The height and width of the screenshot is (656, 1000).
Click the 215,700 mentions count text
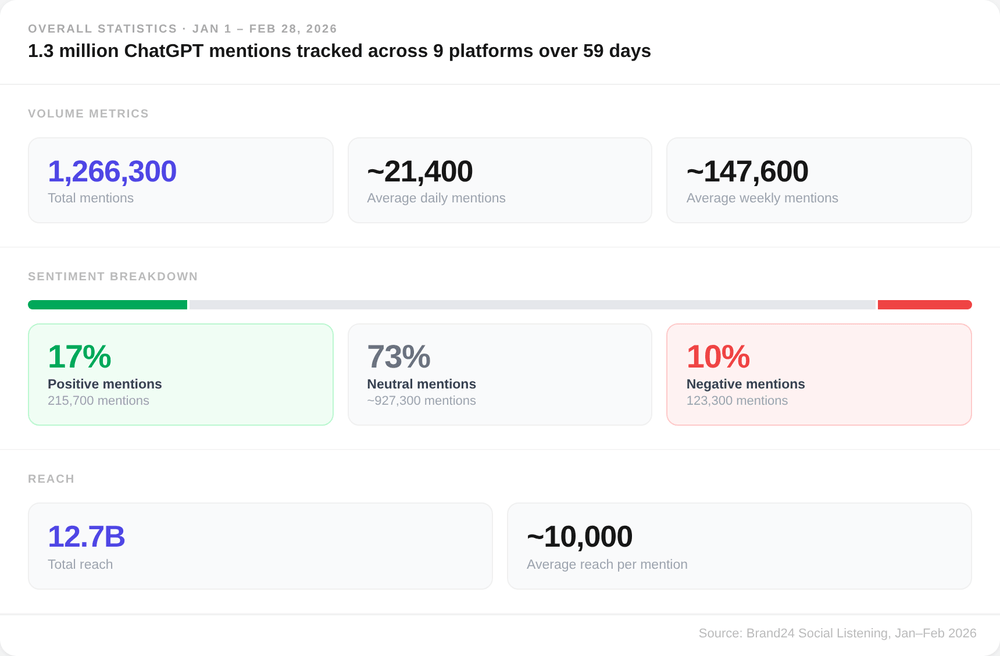(x=98, y=401)
